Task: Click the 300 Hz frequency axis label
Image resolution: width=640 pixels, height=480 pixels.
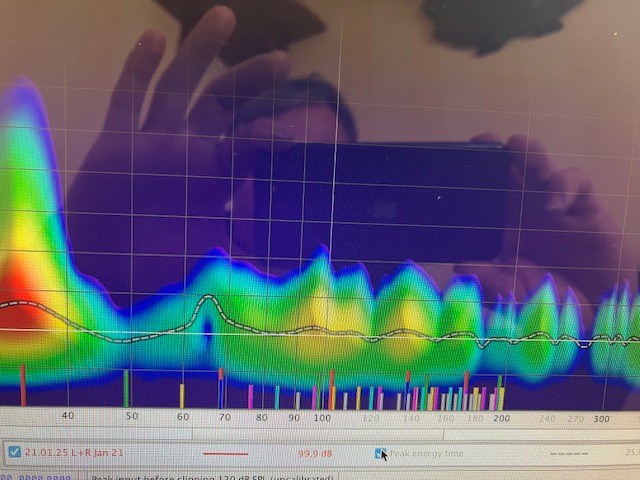Action: click(x=600, y=418)
